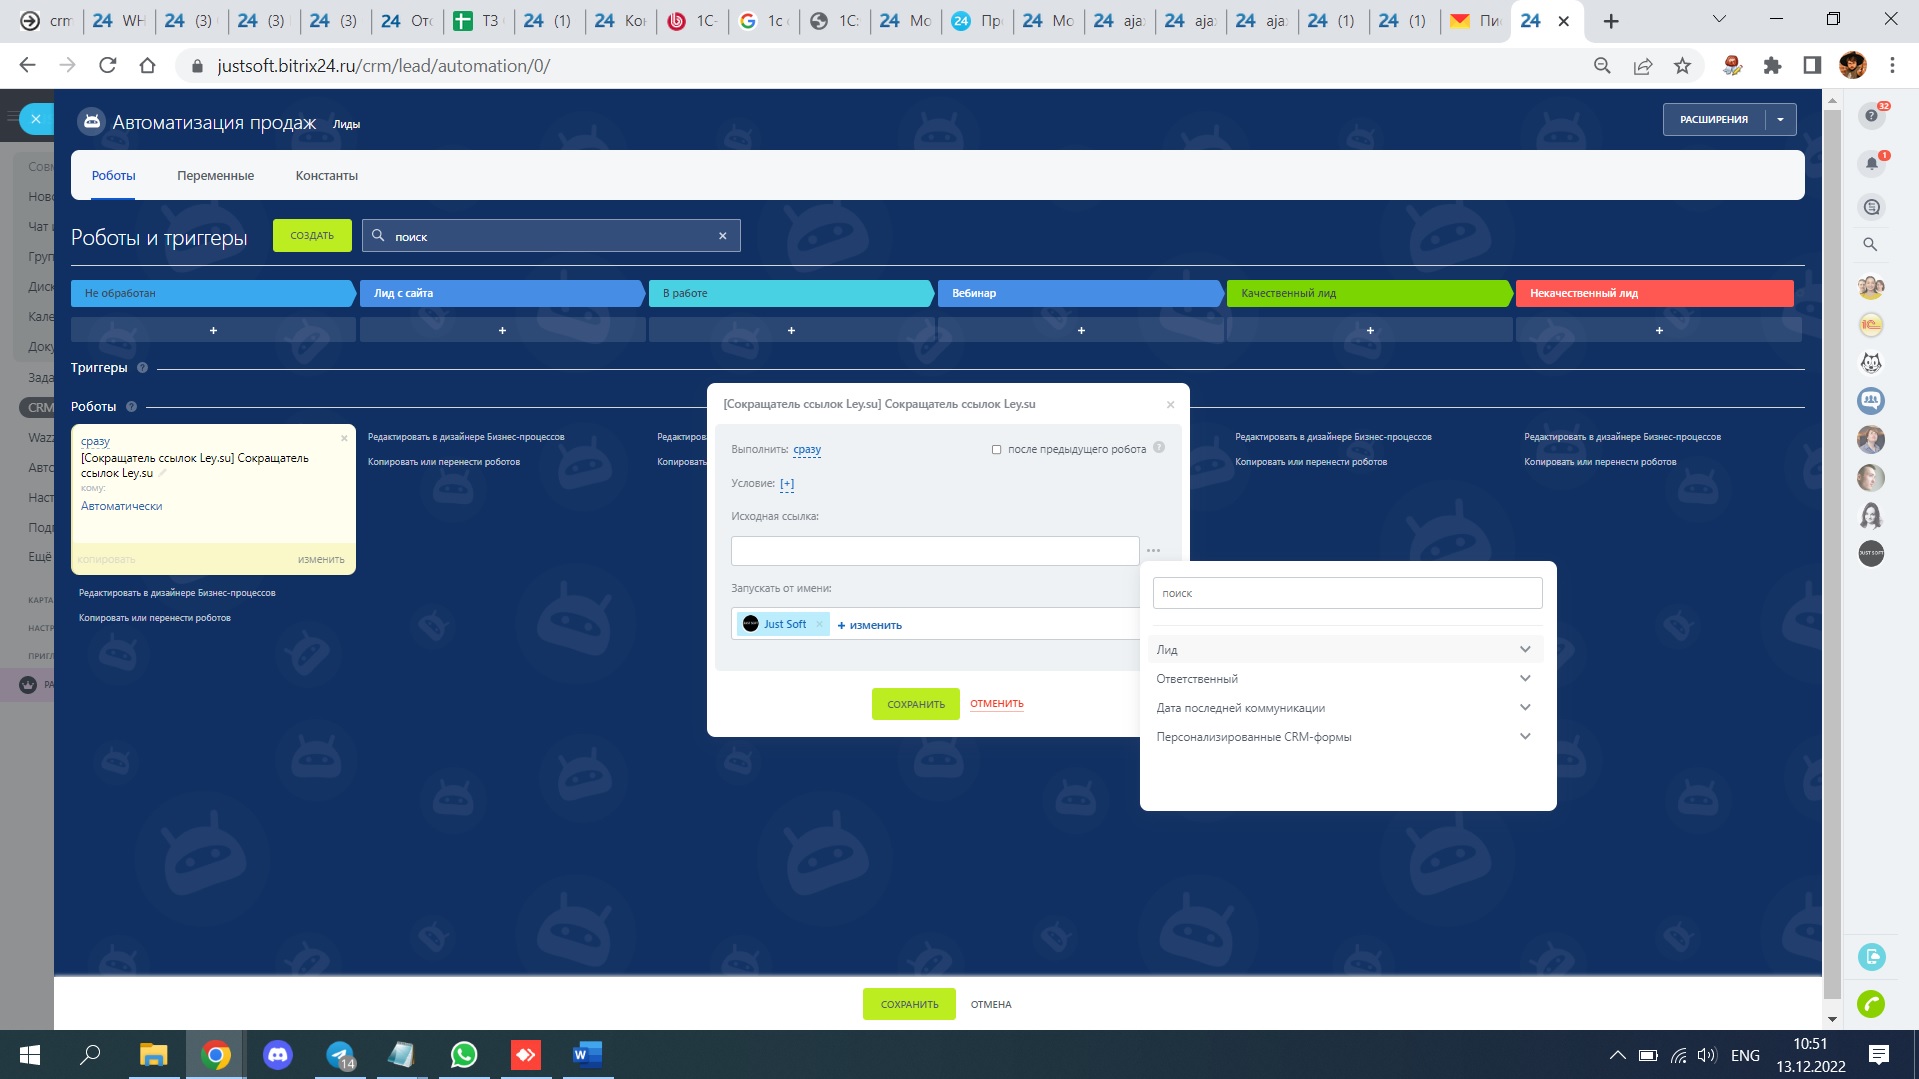Reload the page in Chrome

pos(107,66)
